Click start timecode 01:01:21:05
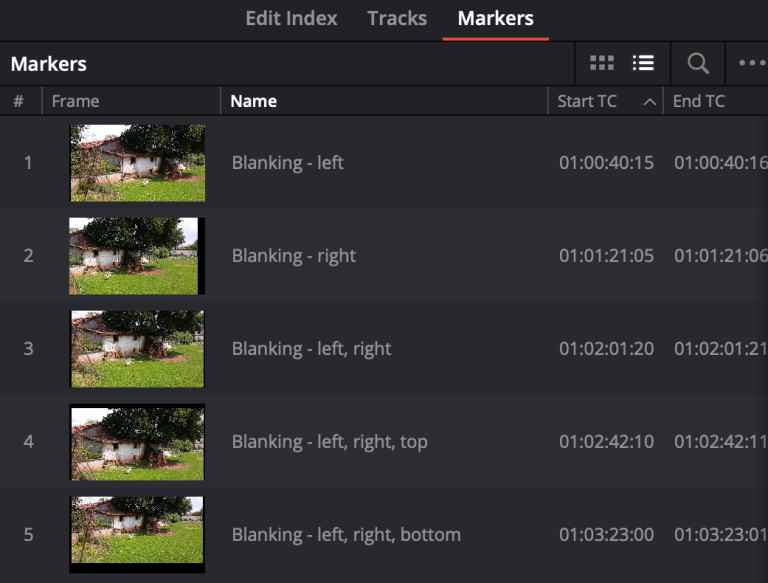 coord(606,256)
